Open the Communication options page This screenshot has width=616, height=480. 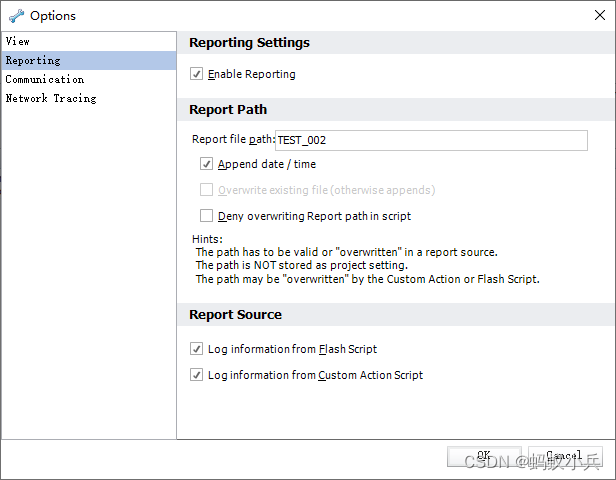coord(45,80)
